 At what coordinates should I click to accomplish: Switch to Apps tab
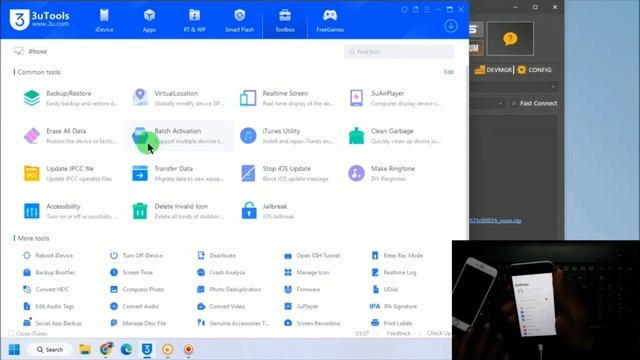149,20
